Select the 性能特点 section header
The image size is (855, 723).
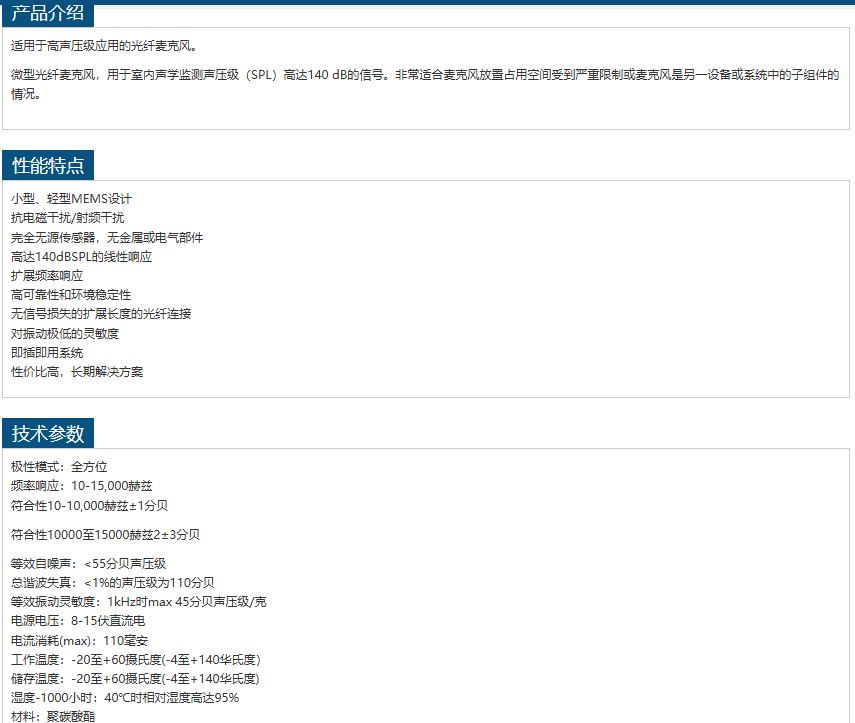coord(48,166)
